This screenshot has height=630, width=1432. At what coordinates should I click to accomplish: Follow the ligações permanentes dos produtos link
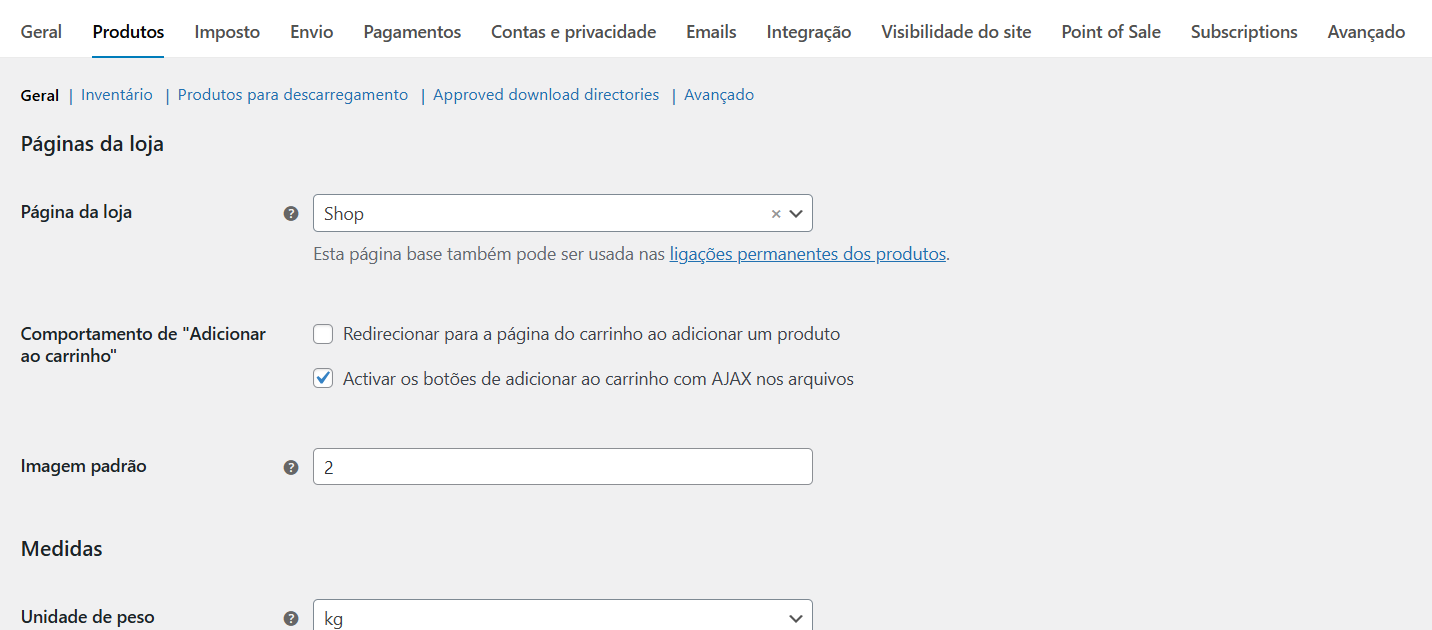(807, 254)
